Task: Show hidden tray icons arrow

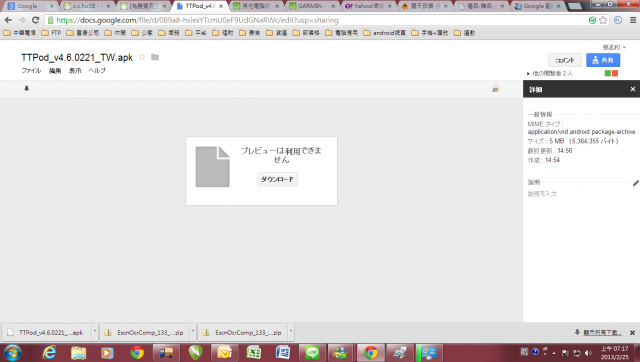Action: [554, 353]
